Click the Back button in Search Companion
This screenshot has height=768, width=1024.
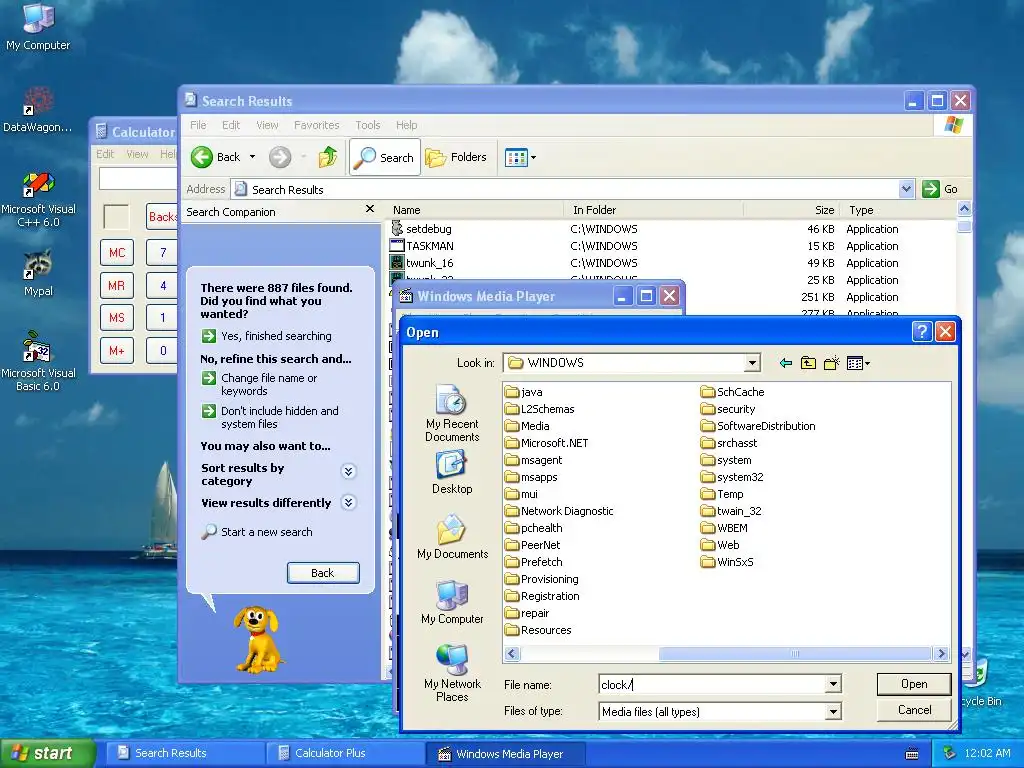click(x=323, y=573)
